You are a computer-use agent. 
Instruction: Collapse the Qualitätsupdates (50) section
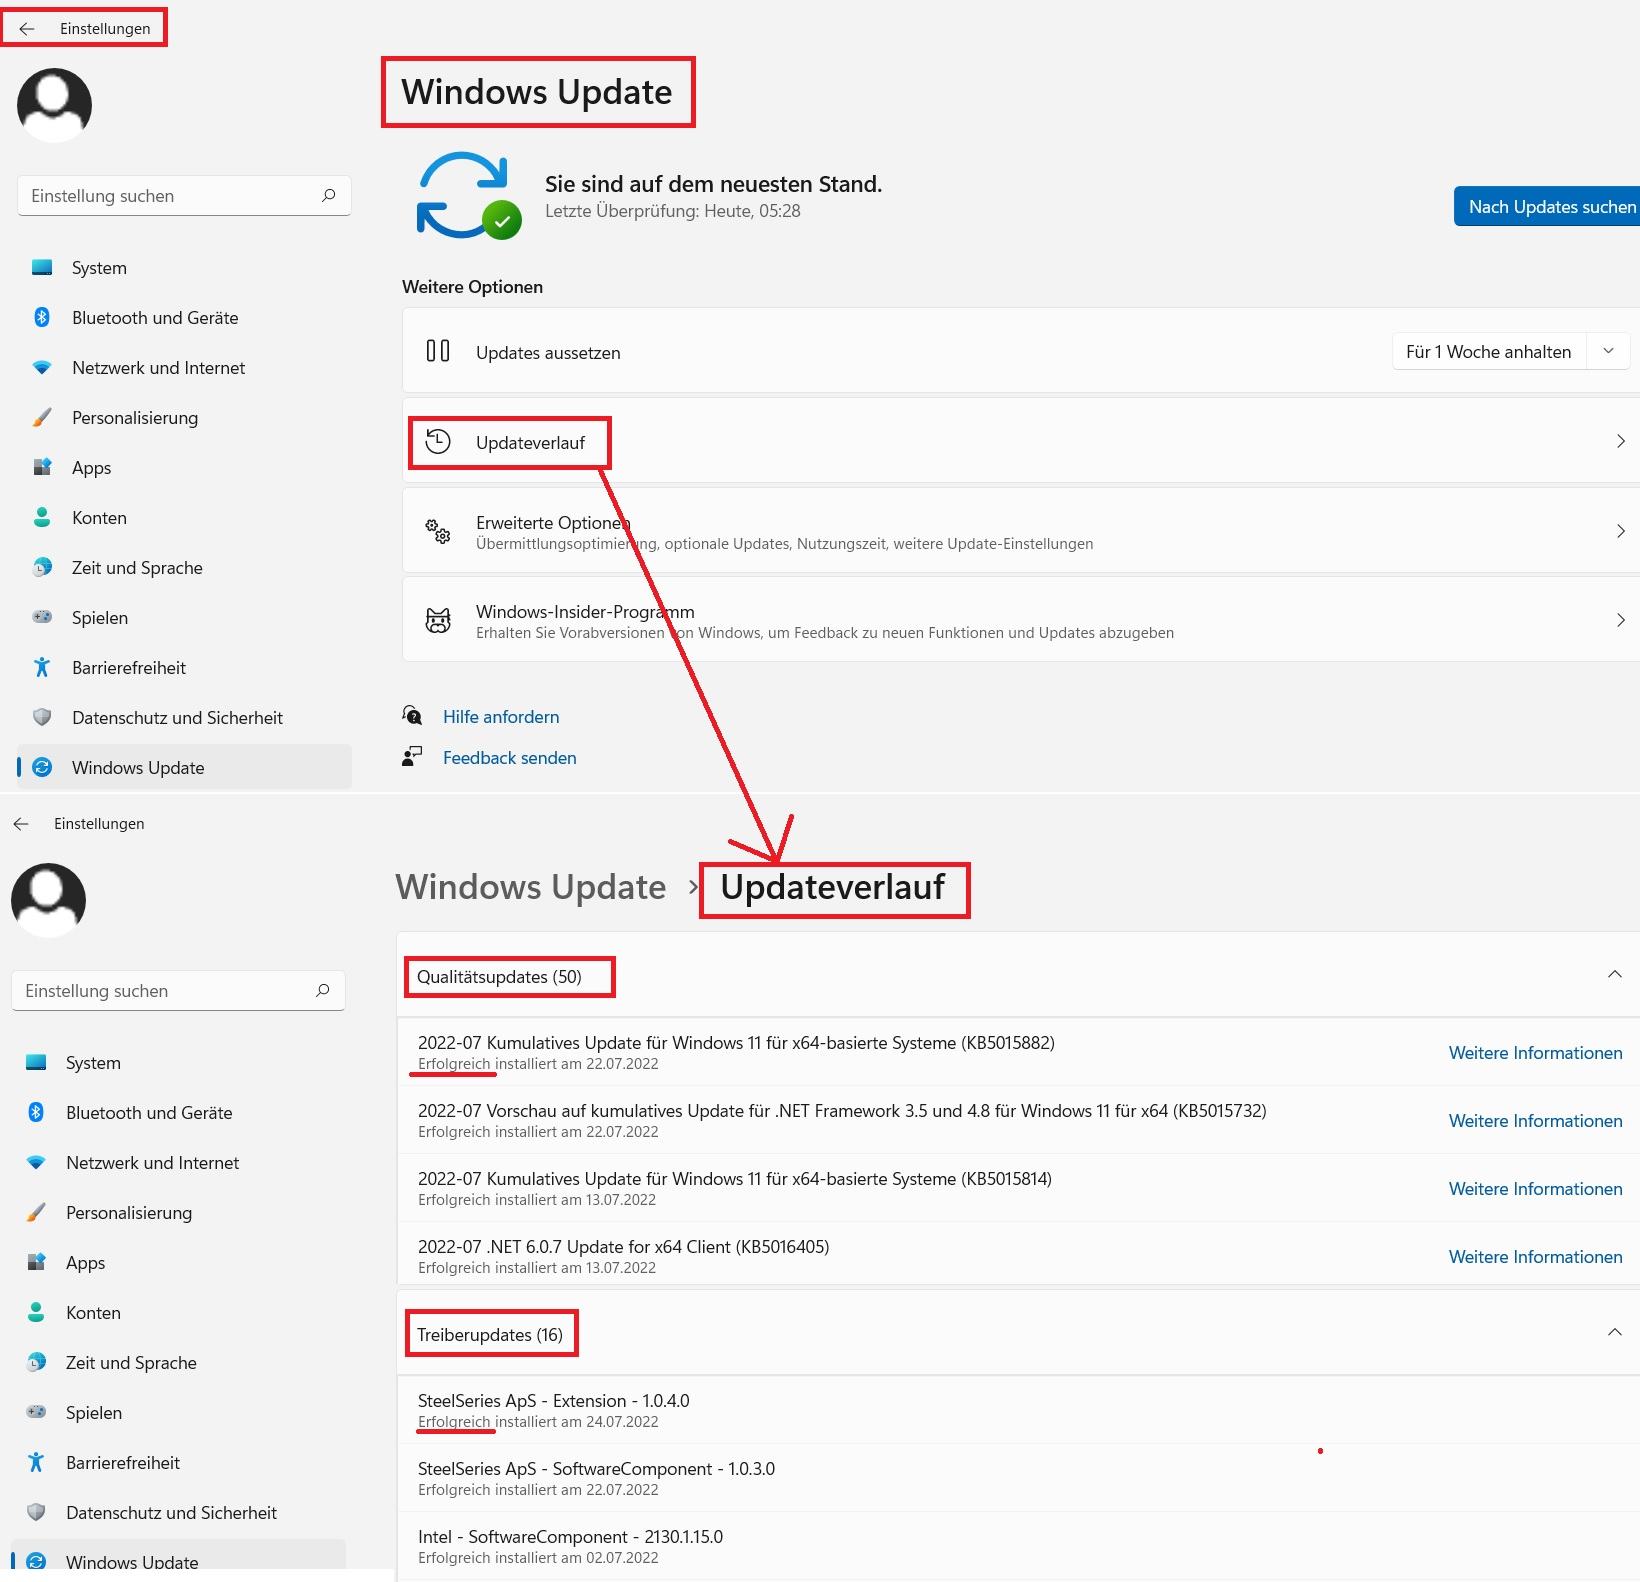tap(1614, 975)
